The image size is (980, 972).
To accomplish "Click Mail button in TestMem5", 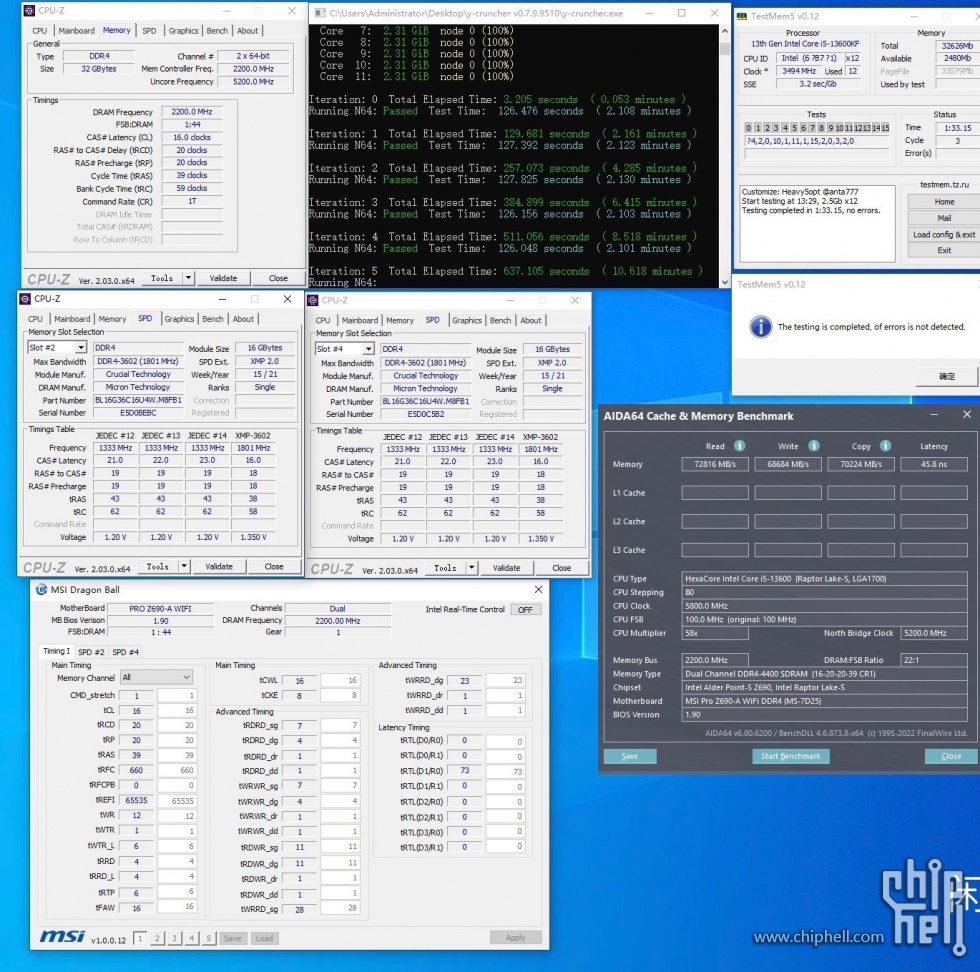I will [x=944, y=218].
